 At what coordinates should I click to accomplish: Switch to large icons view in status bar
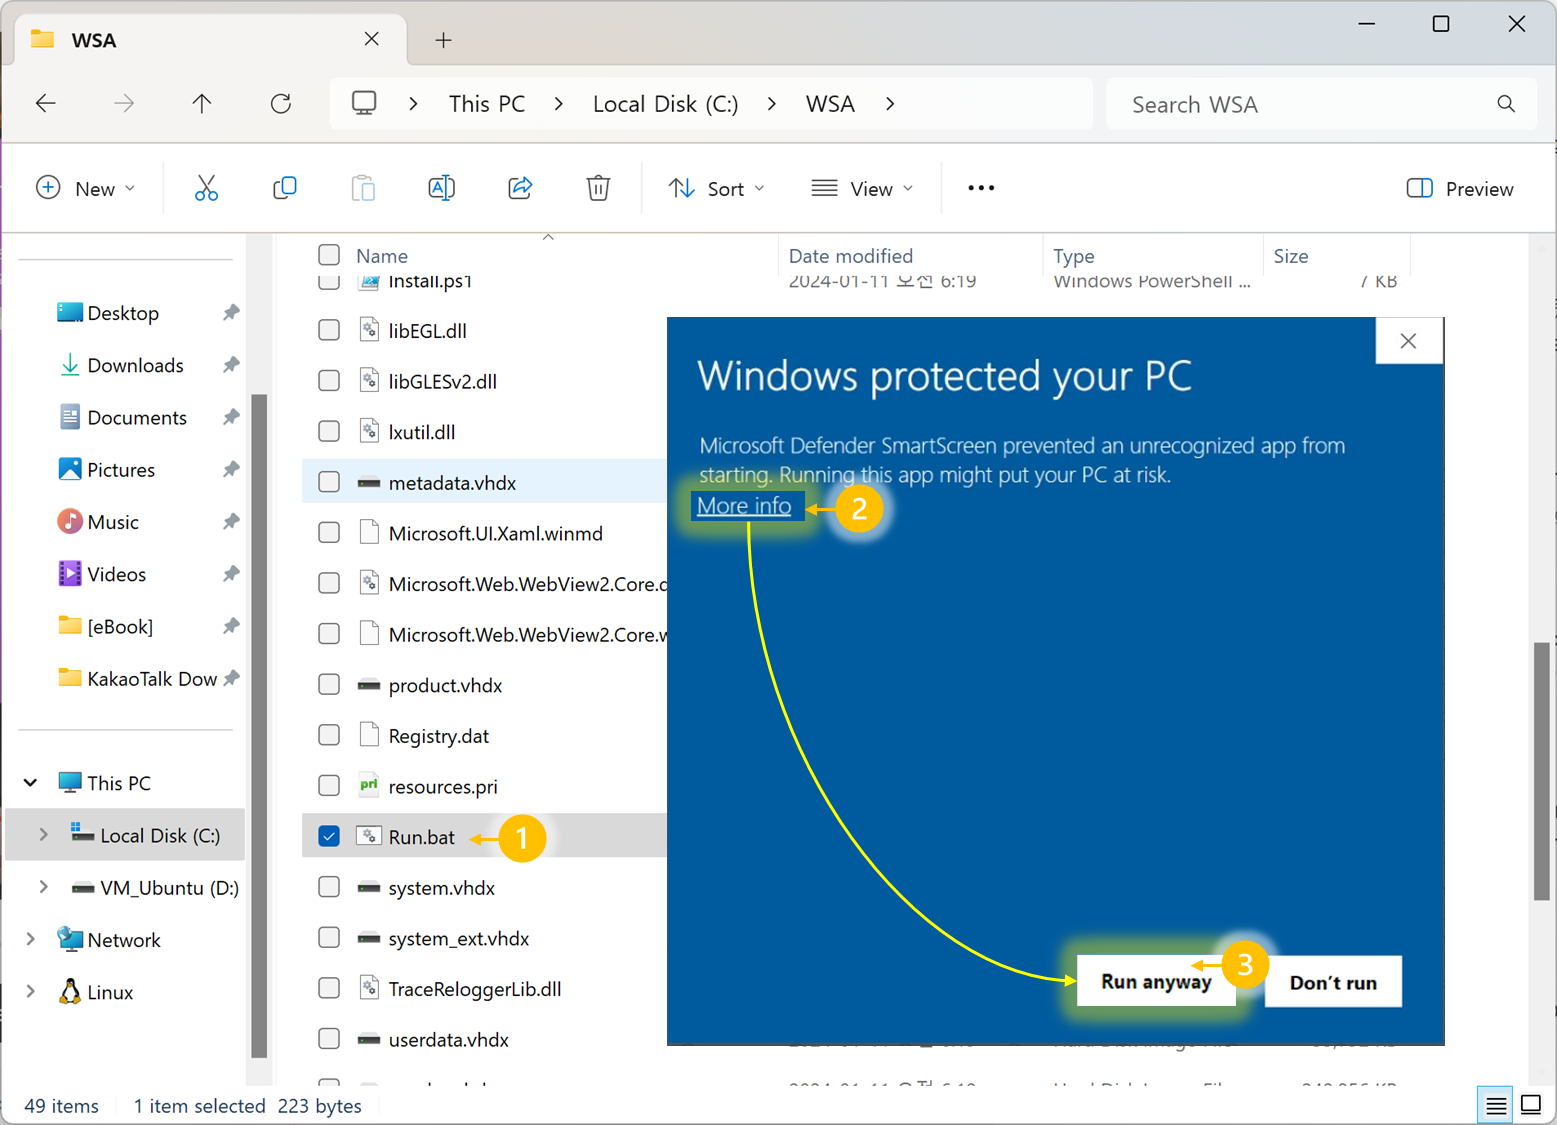pos(1531,1105)
